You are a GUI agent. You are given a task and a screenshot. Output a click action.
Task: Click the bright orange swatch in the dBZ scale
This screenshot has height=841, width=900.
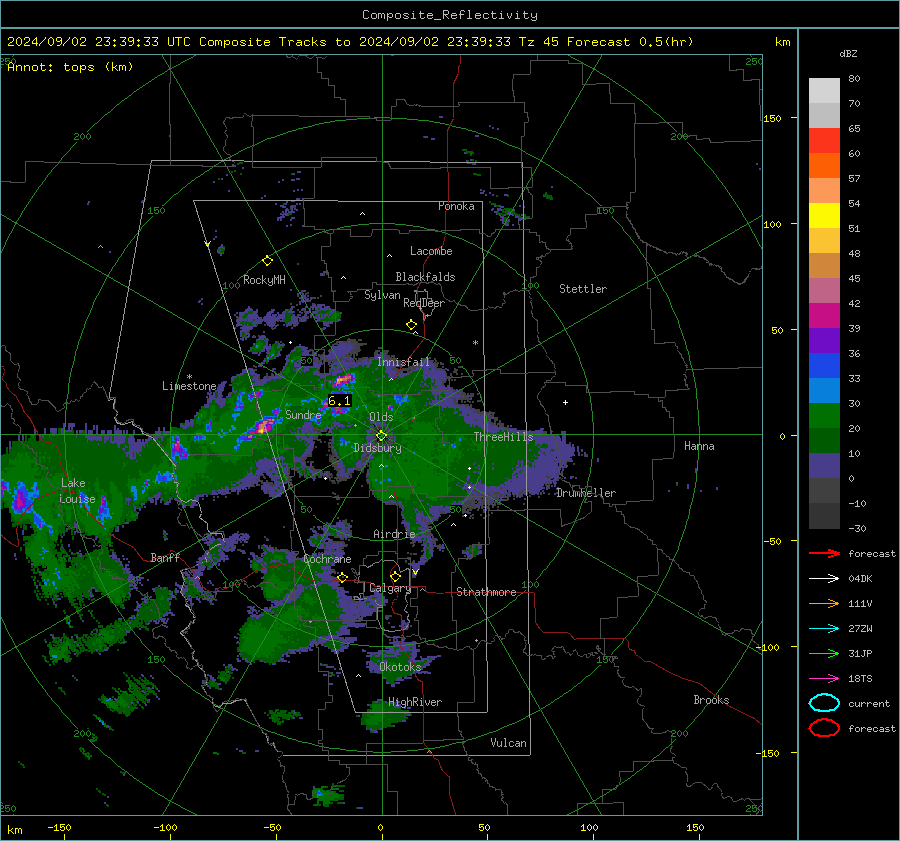pos(824,165)
